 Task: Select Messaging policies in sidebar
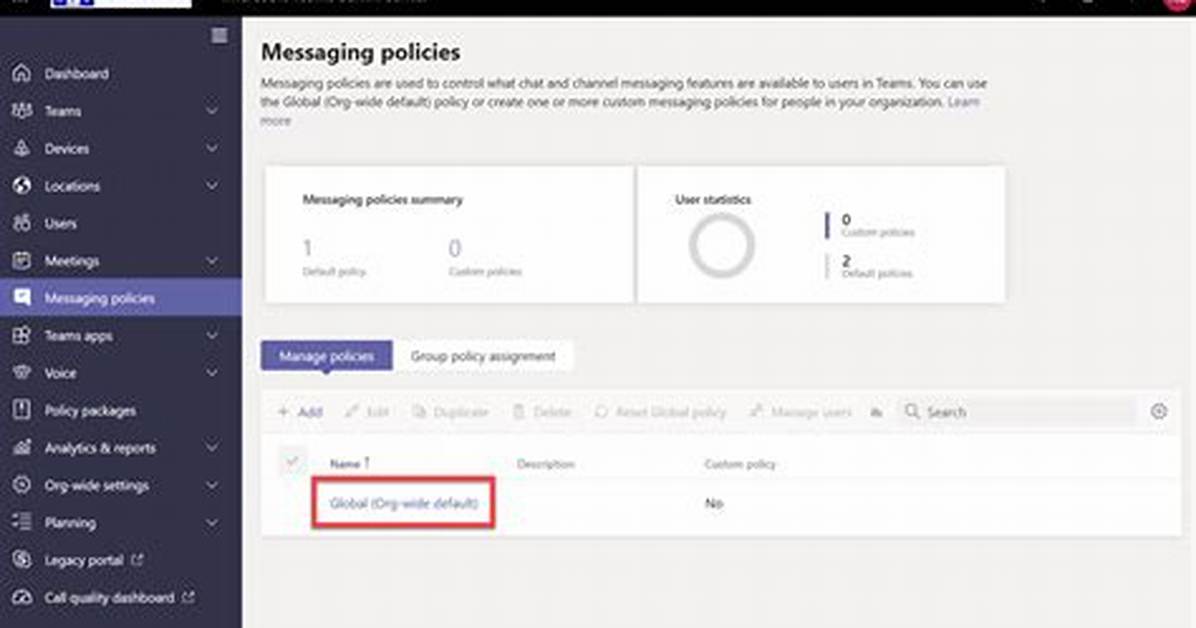121,298
